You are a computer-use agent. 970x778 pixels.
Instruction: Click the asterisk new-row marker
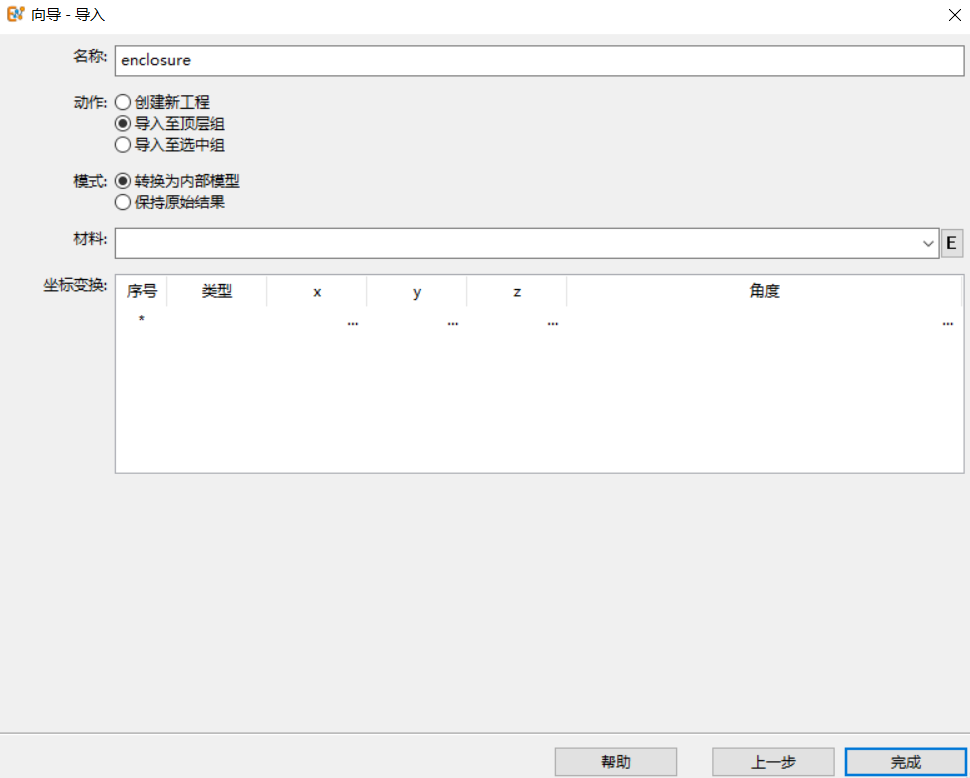[142, 319]
